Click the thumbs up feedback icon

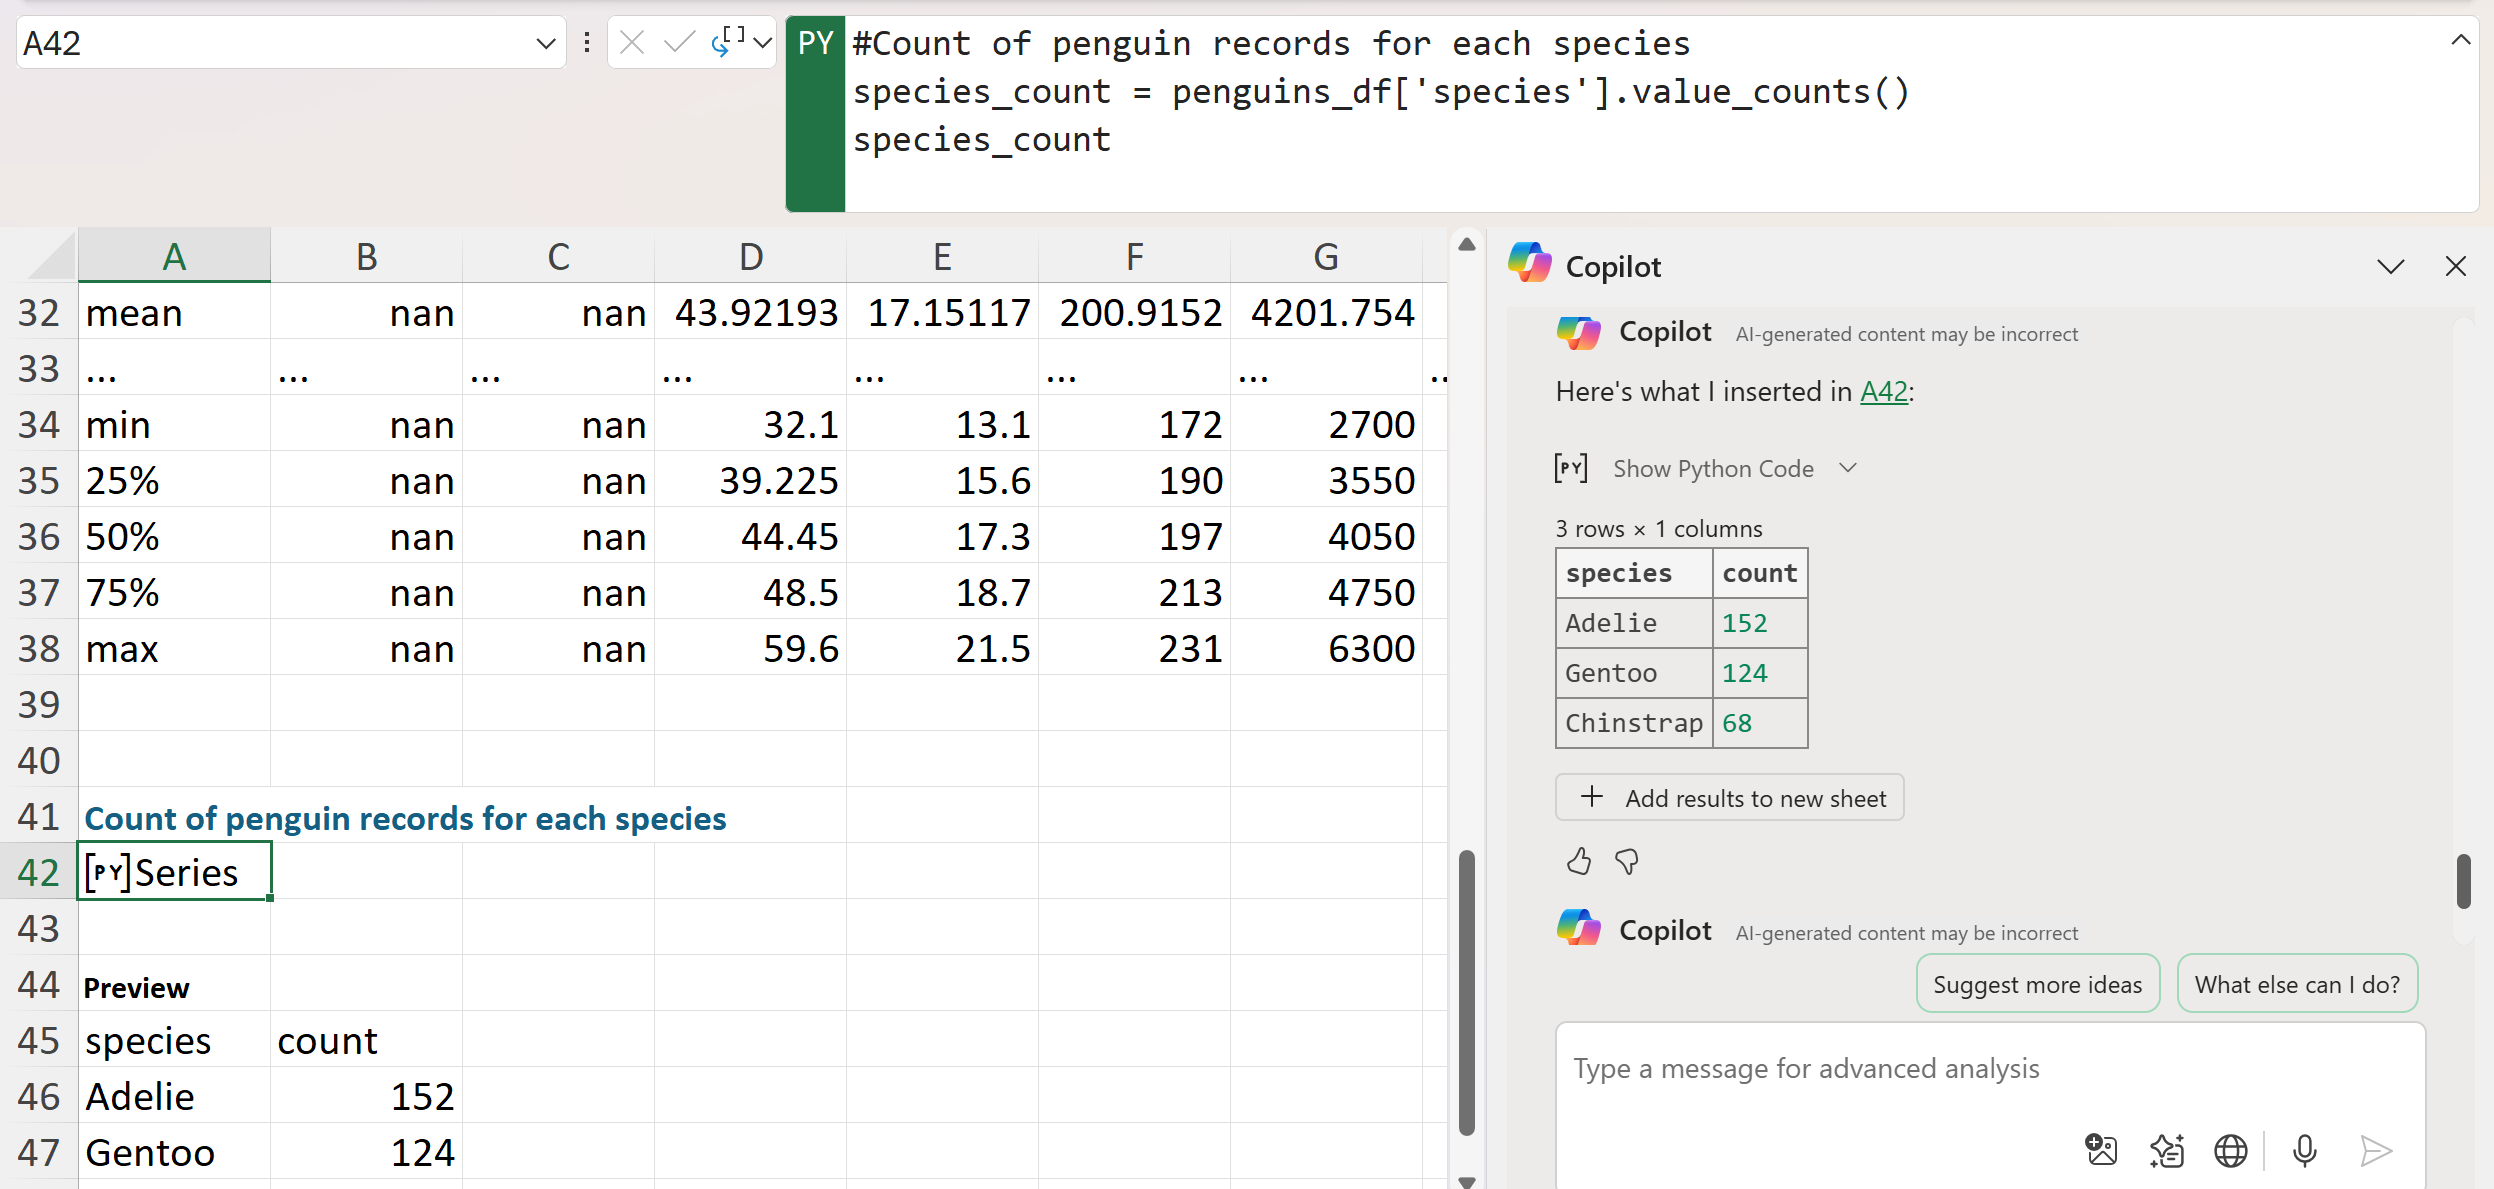coord(1578,861)
